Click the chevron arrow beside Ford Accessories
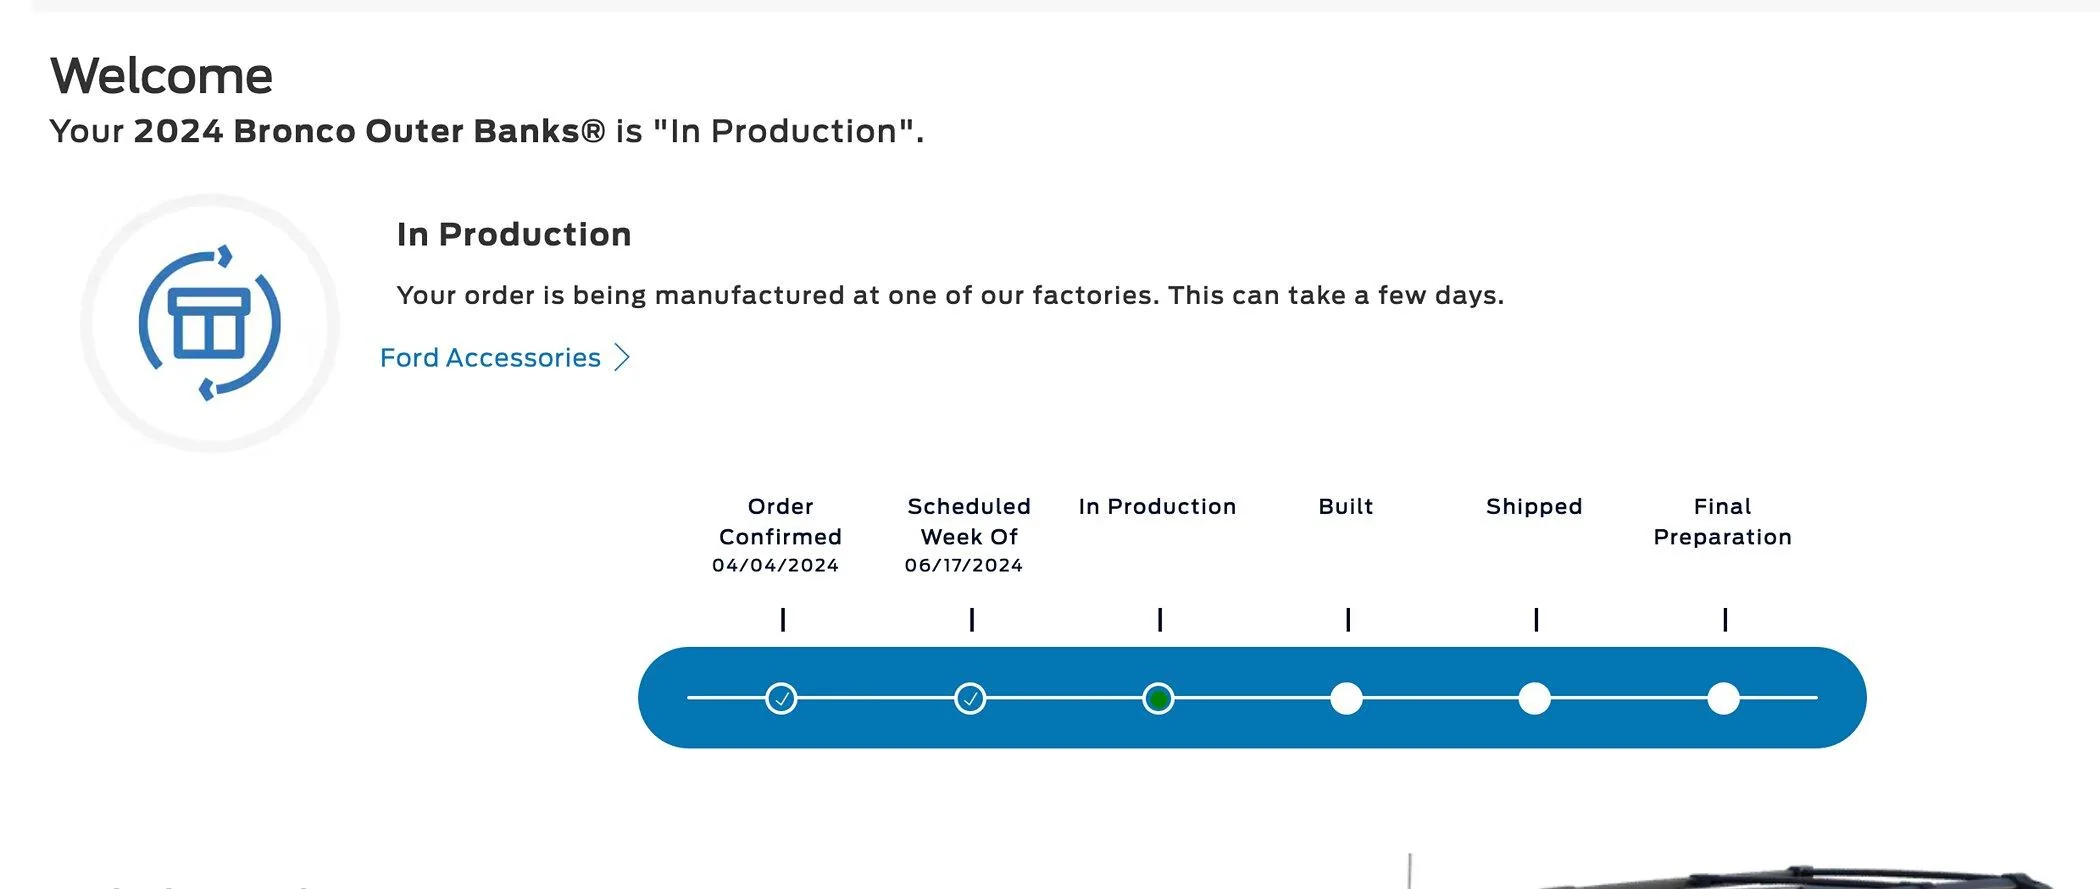2100x889 pixels. 622,357
